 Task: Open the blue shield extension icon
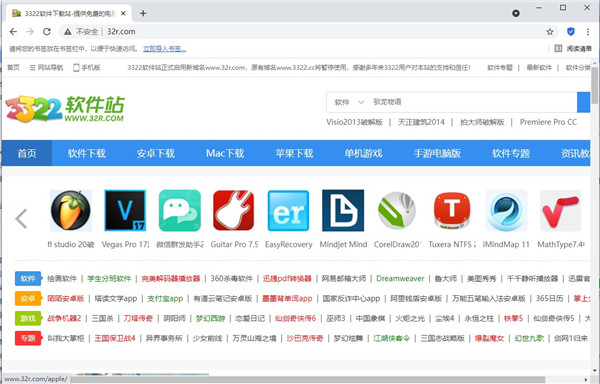(x=571, y=32)
